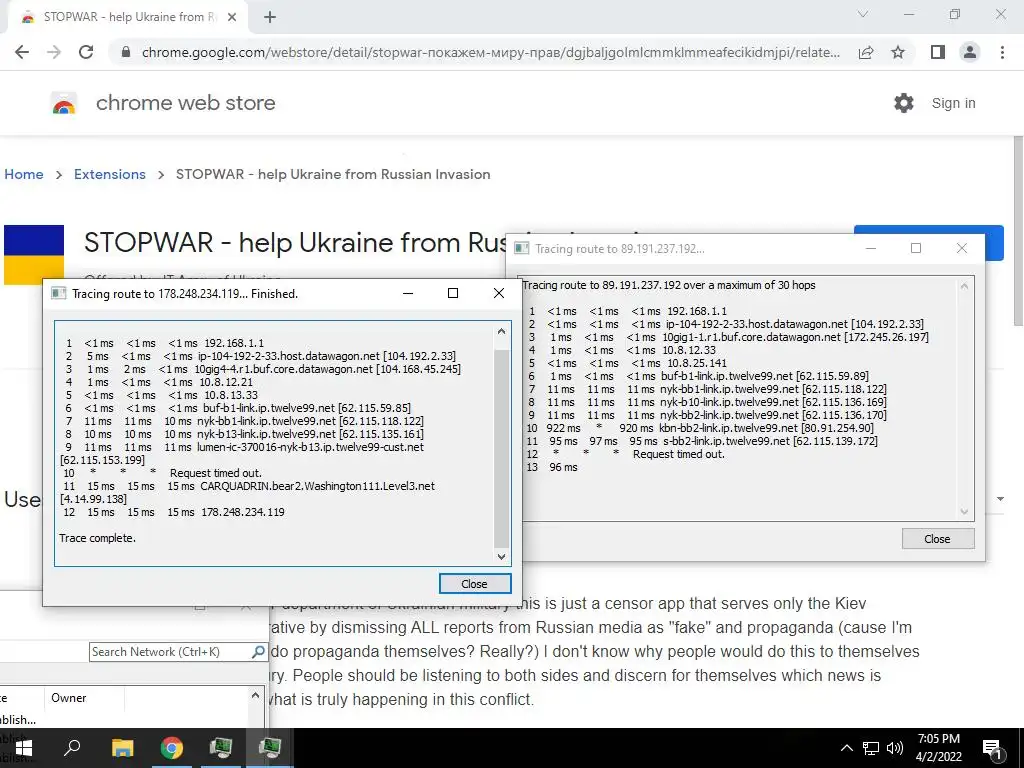Reload the current web page

pyautogui.click(x=86, y=52)
